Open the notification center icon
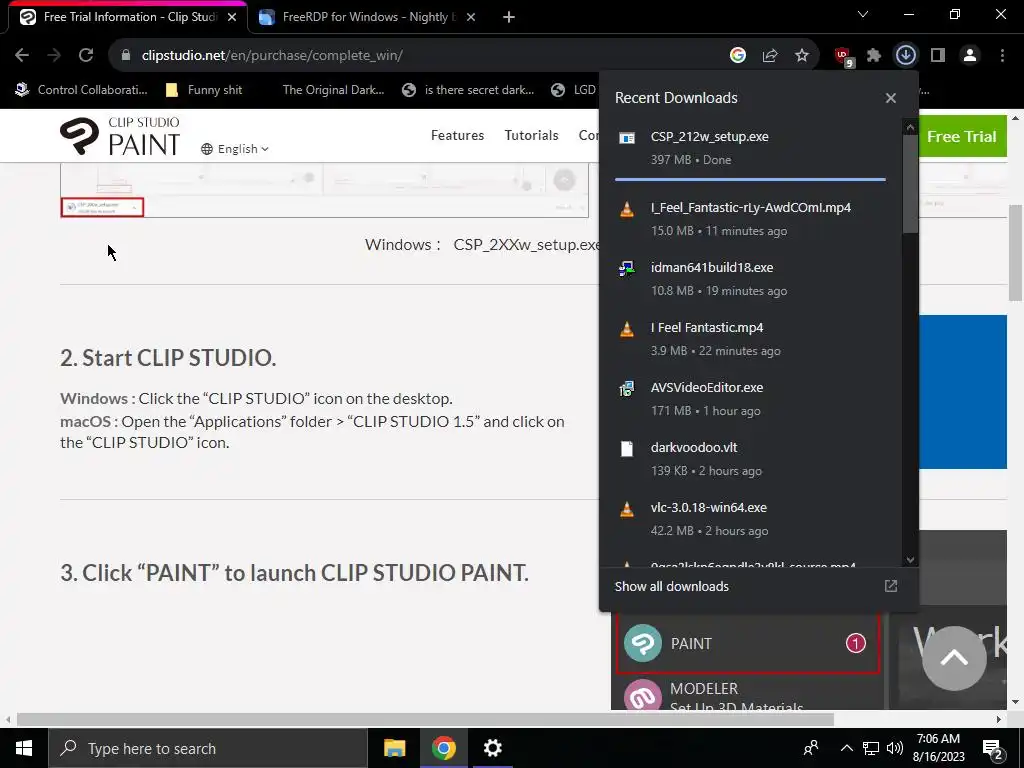The height and width of the screenshot is (768, 1024). [993, 749]
